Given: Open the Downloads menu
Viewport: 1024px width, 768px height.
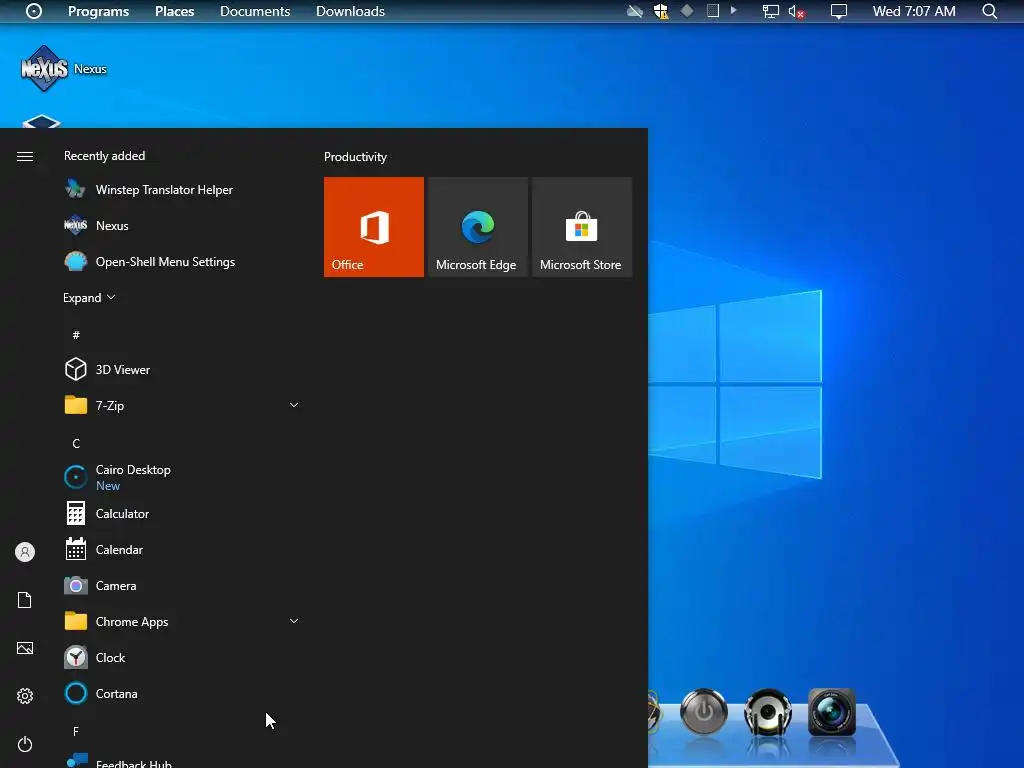Looking at the screenshot, I should click(350, 11).
